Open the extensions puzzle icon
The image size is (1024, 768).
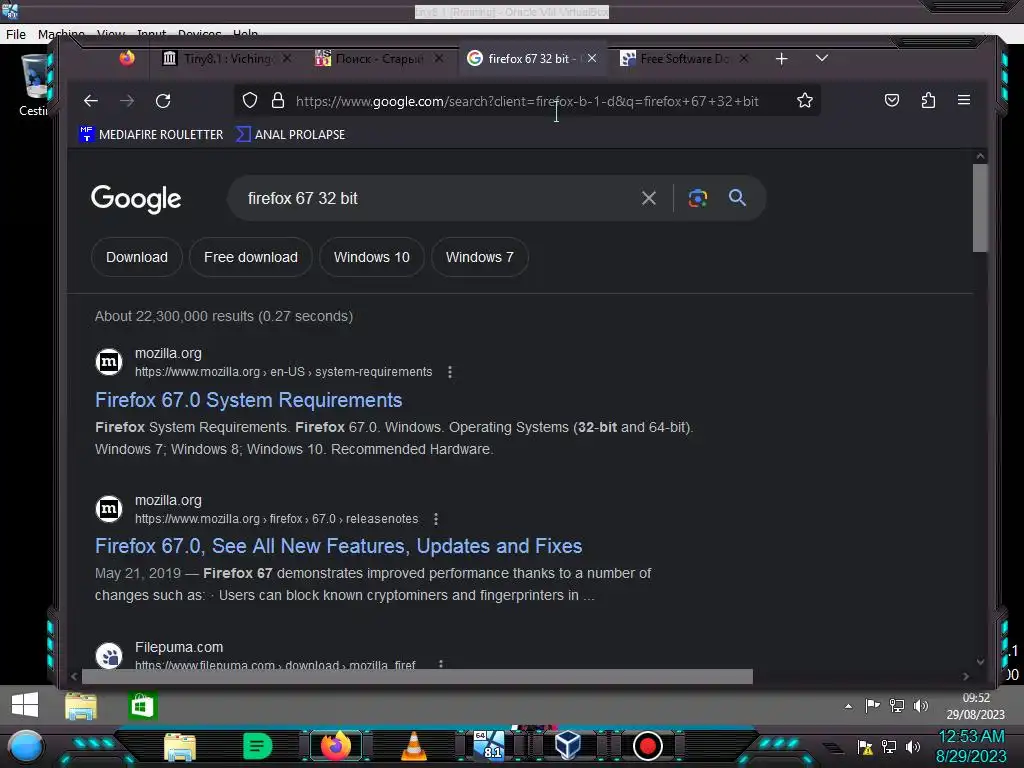coord(928,101)
